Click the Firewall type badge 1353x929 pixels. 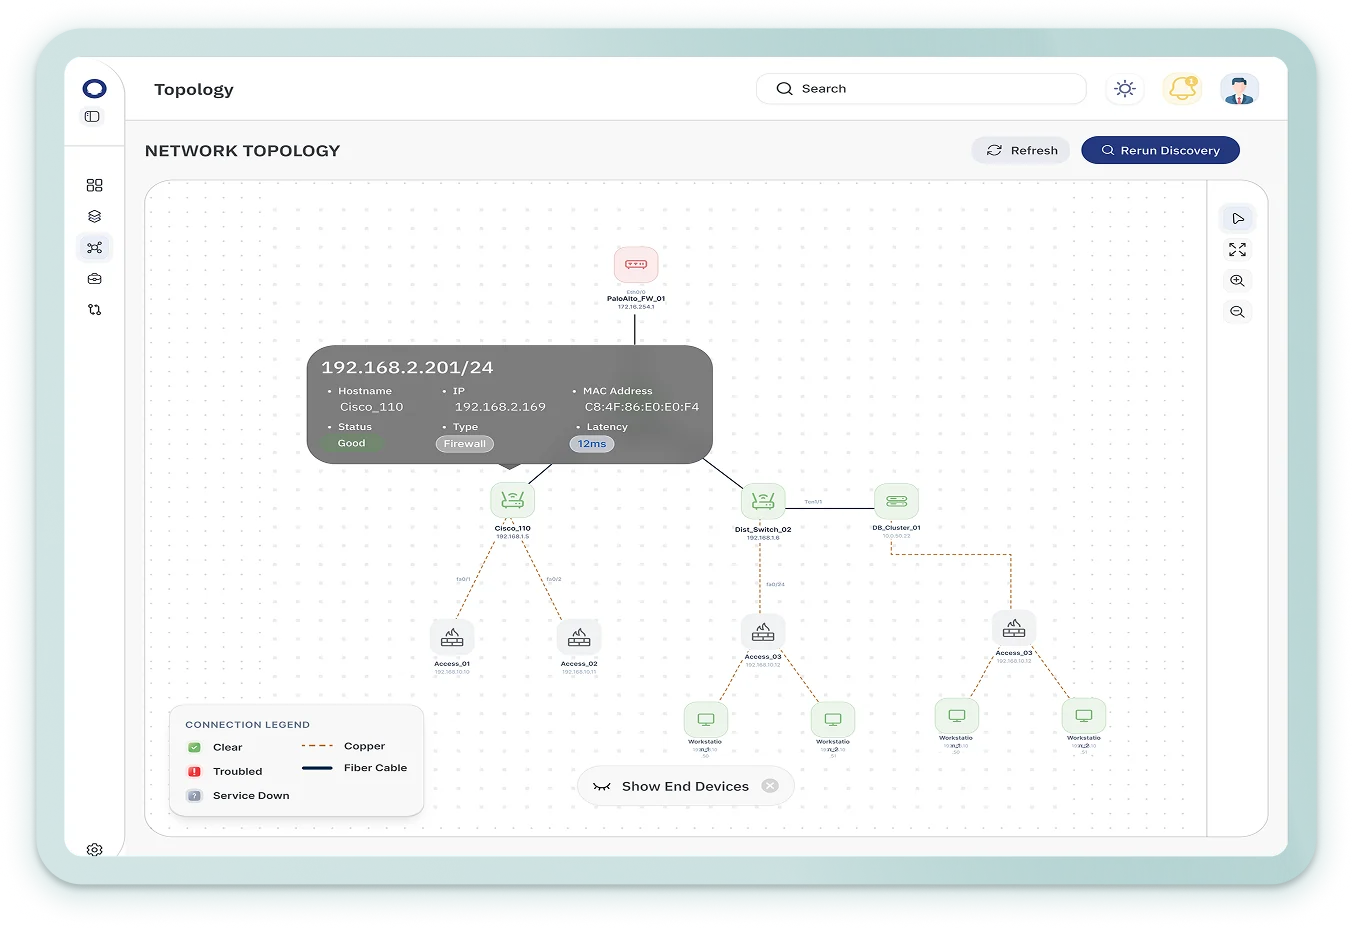pyautogui.click(x=465, y=444)
